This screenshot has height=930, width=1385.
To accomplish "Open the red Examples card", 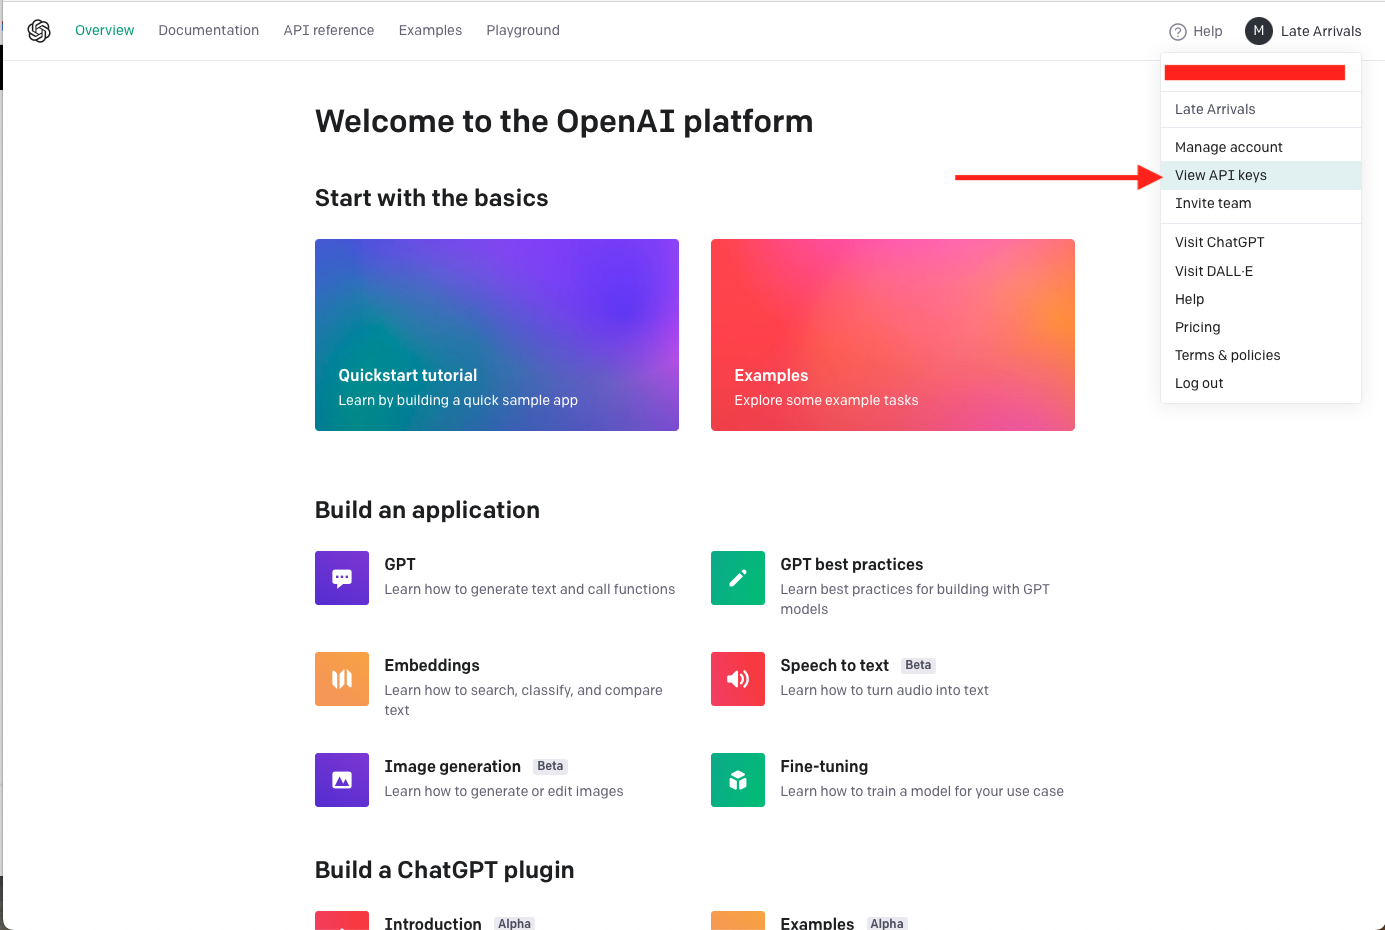I will coord(892,335).
